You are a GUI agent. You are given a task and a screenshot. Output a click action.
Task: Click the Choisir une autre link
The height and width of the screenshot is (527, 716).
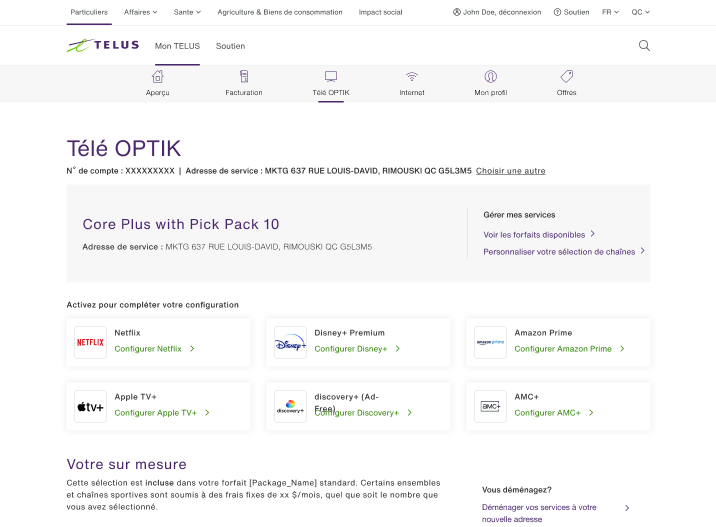tap(511, 171)
